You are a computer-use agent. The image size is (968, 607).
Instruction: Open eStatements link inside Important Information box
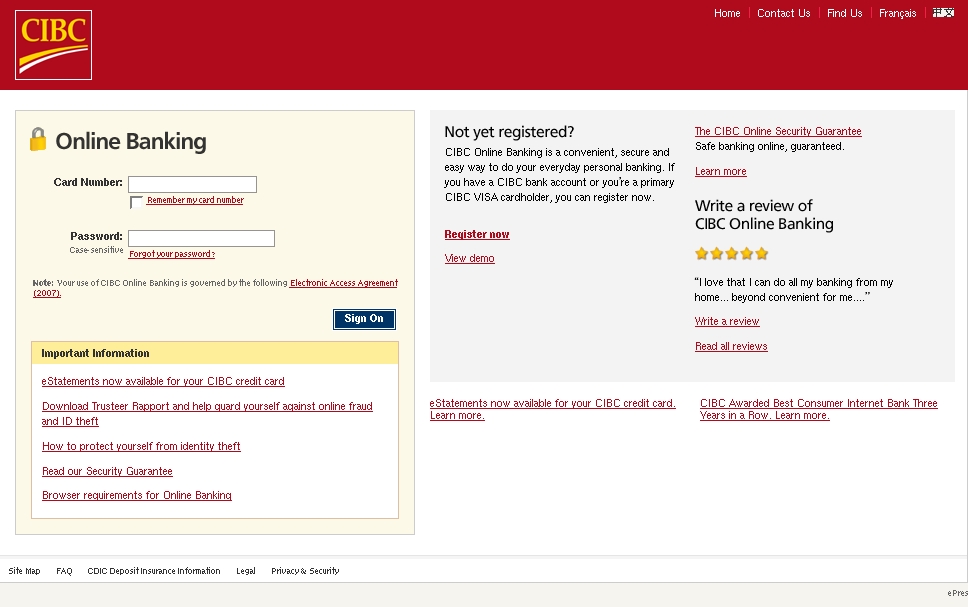(x=163, y=381)
